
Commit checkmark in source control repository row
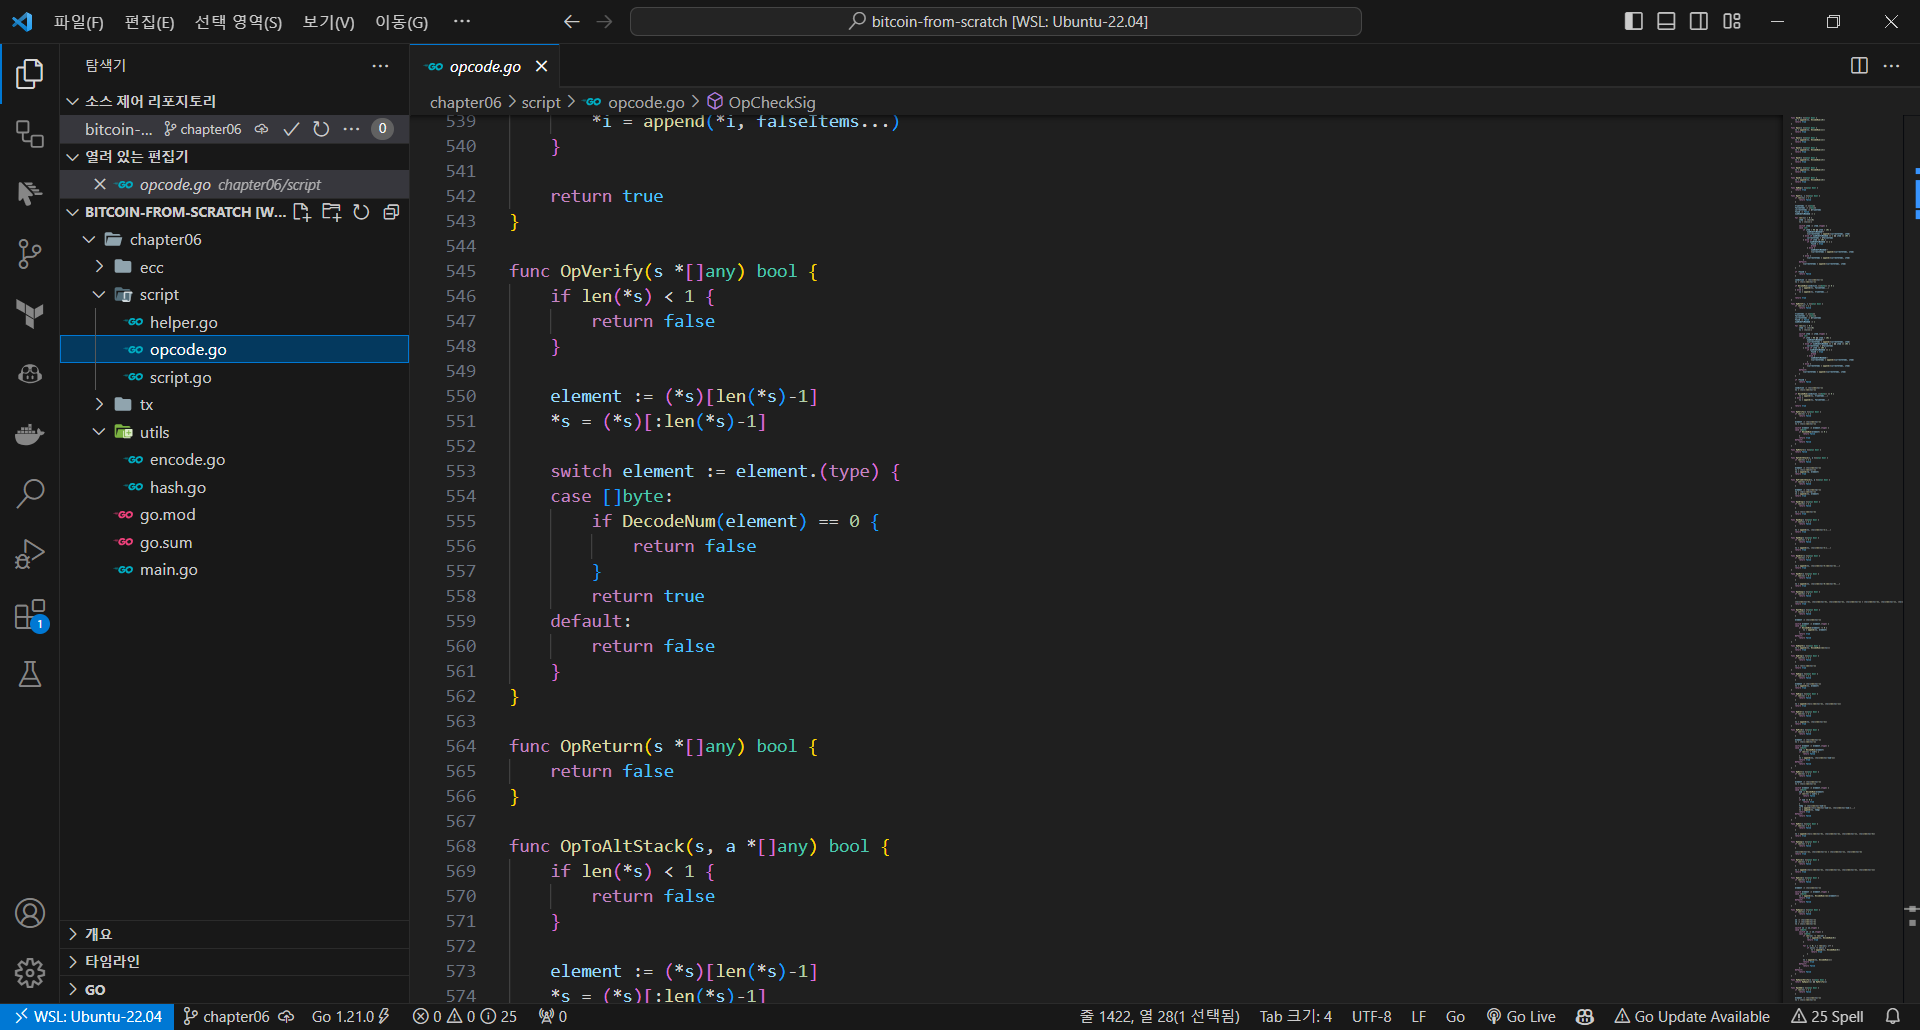tap(291, 129)
